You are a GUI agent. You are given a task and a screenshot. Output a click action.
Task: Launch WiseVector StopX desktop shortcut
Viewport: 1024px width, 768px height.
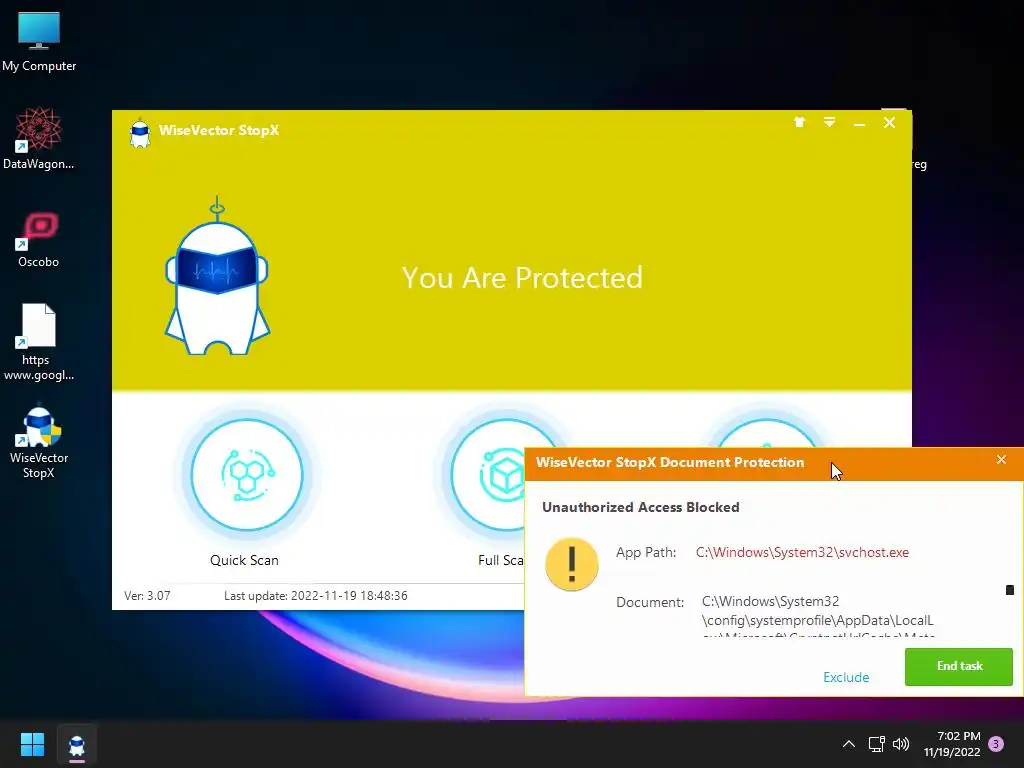coord(39,442)
